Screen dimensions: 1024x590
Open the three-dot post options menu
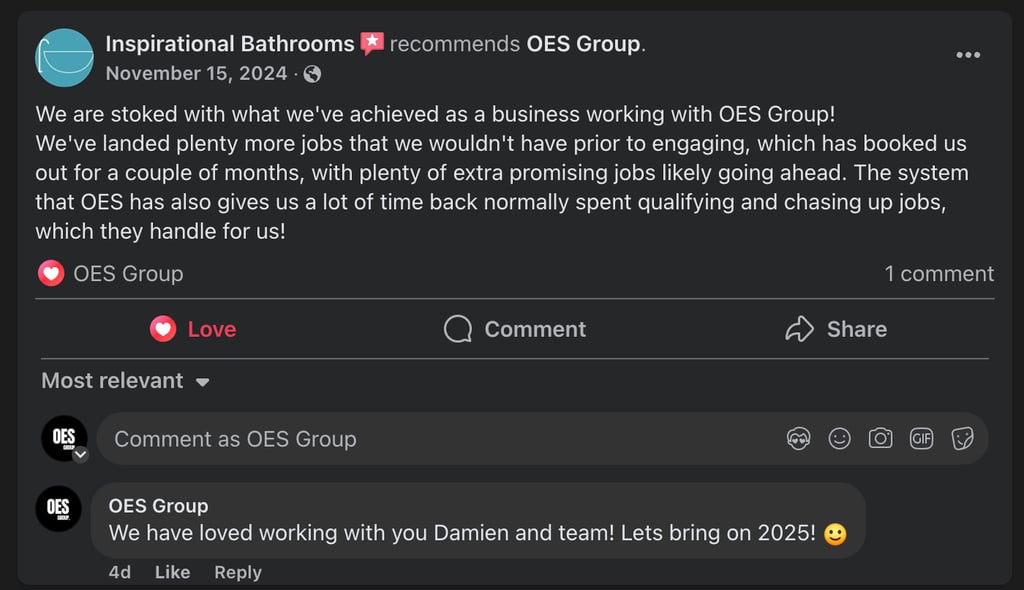tap(968, 55)
